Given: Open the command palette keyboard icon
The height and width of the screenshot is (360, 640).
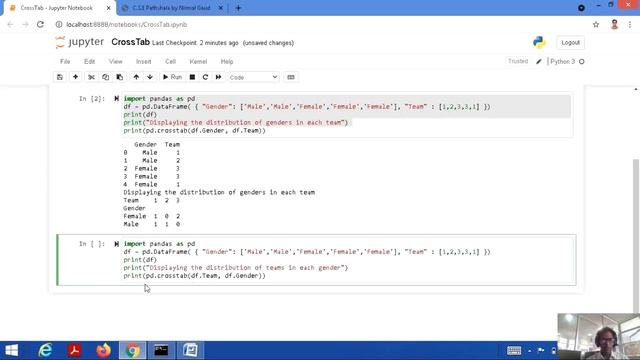Looking at the screenshot, I should pyautogui.click(x=291, y=77).
